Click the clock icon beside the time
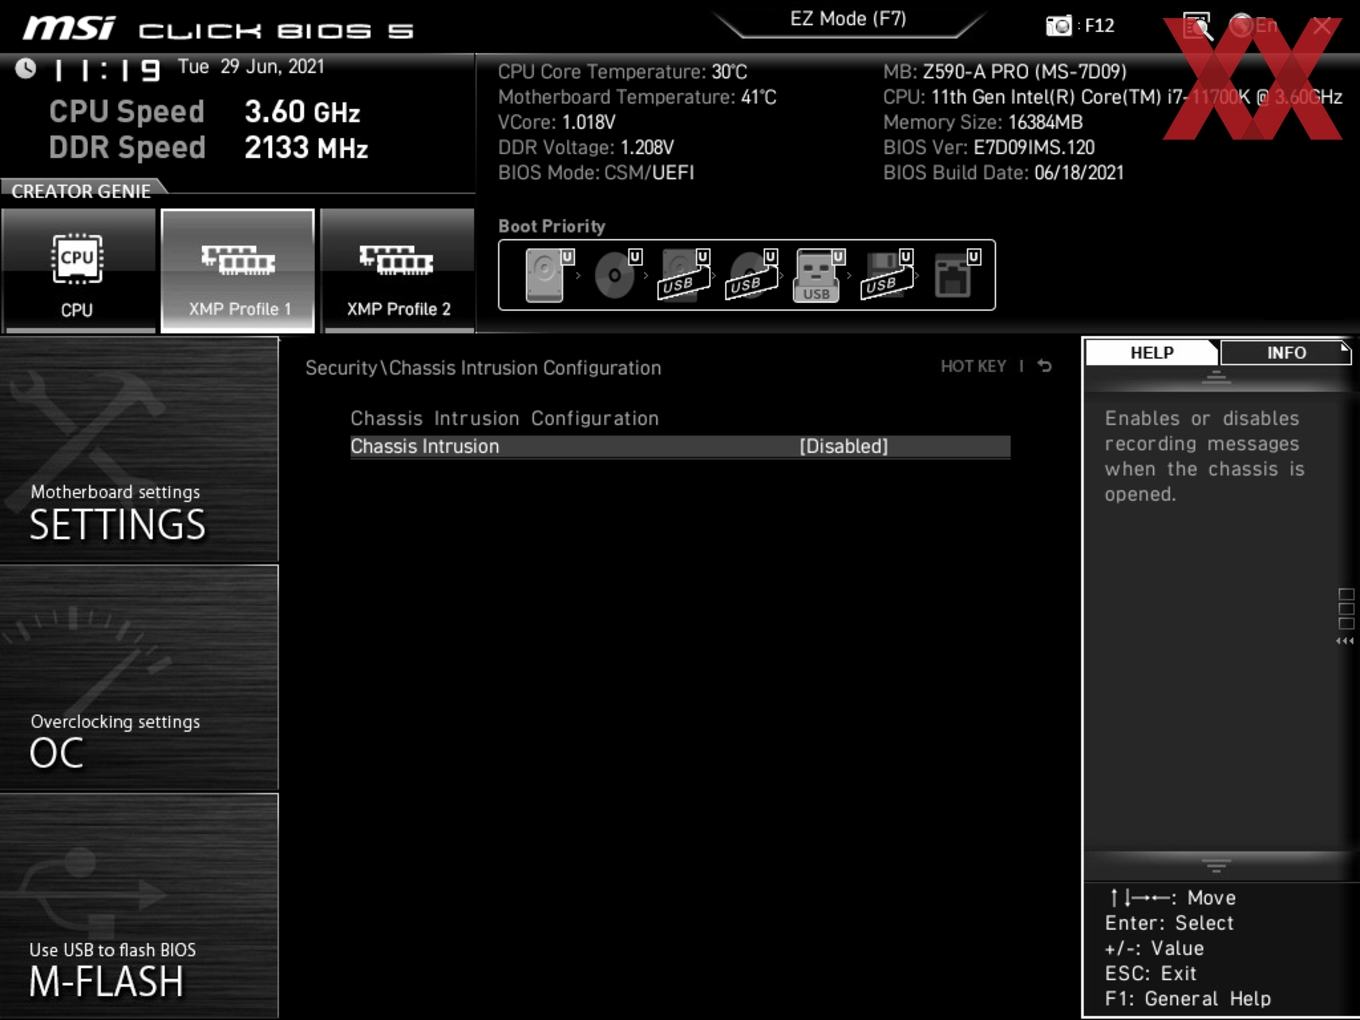The width and height of the screenshot is (1360, 1020). pos(26,68)
